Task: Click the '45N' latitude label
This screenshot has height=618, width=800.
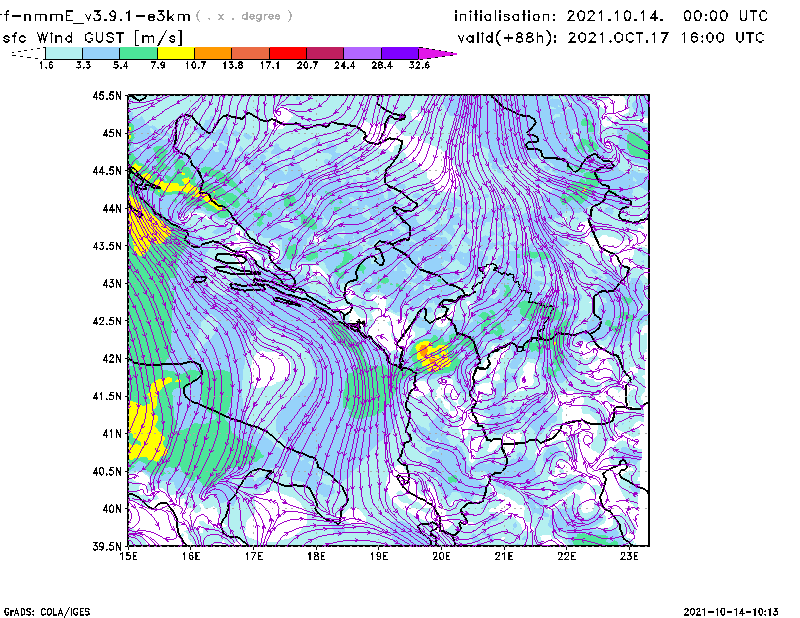Action: point(112,133)
